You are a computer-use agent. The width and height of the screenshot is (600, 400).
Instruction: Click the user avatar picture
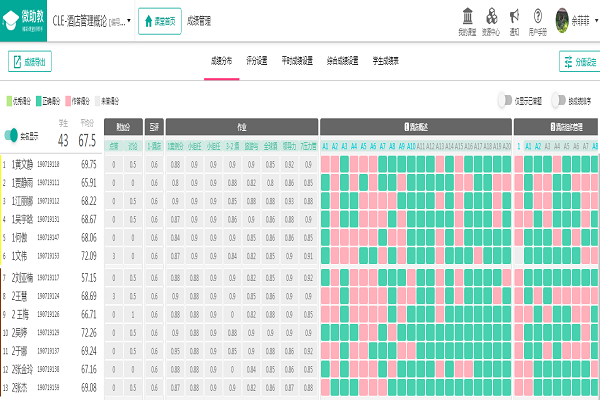pos(563,19)
